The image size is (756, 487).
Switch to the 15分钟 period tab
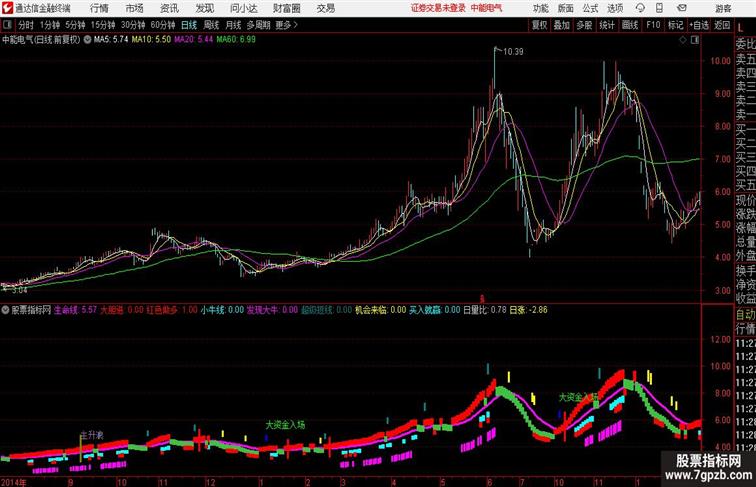[x=103, y=25]
